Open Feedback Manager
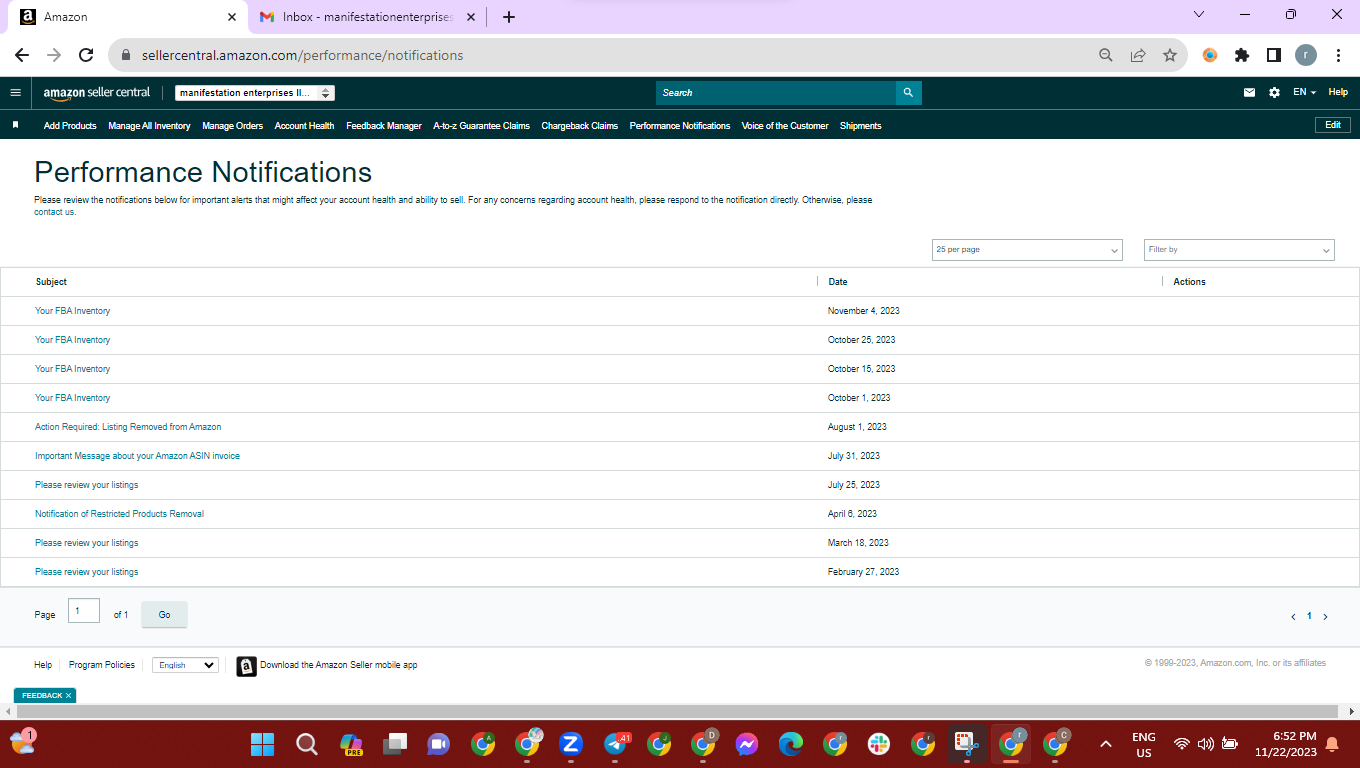 coord(384,126)
